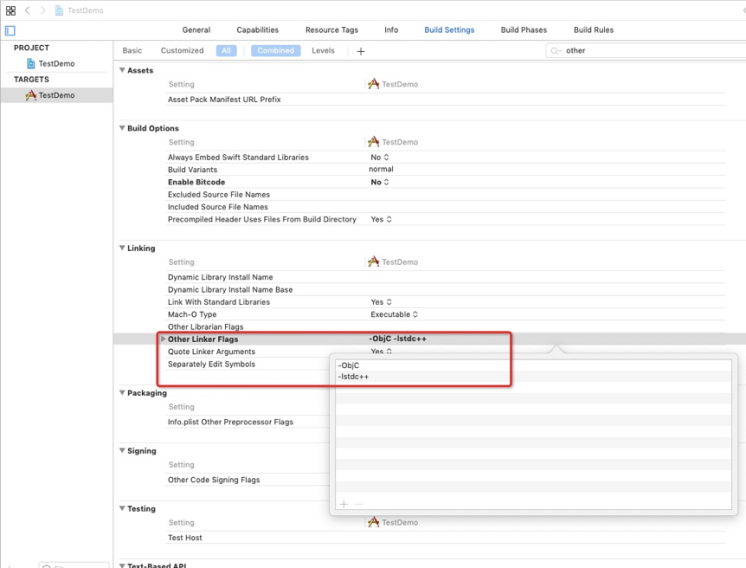The width and height of the screenshot is (746, 568).
Task: Click the TestDemo file icon in breadcrumb
Action: pyautogui.click(x=59, y=9)
